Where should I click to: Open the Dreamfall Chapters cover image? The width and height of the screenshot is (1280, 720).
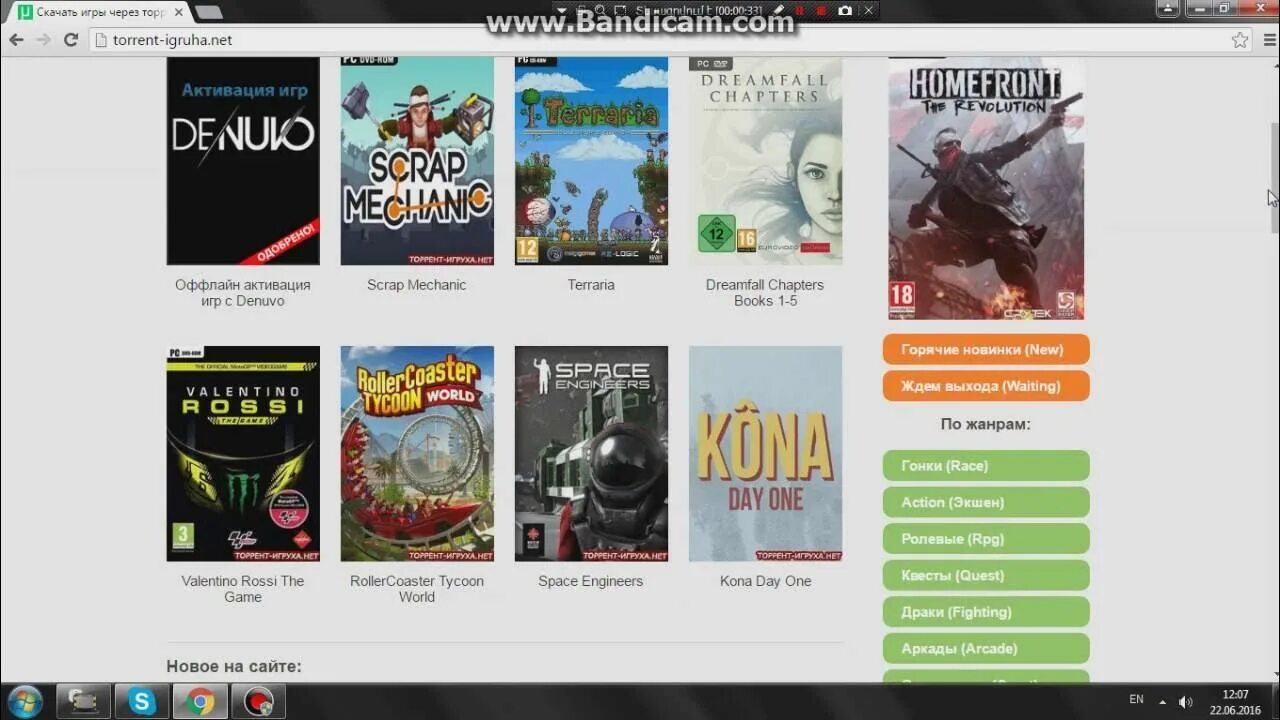(765, 160)
